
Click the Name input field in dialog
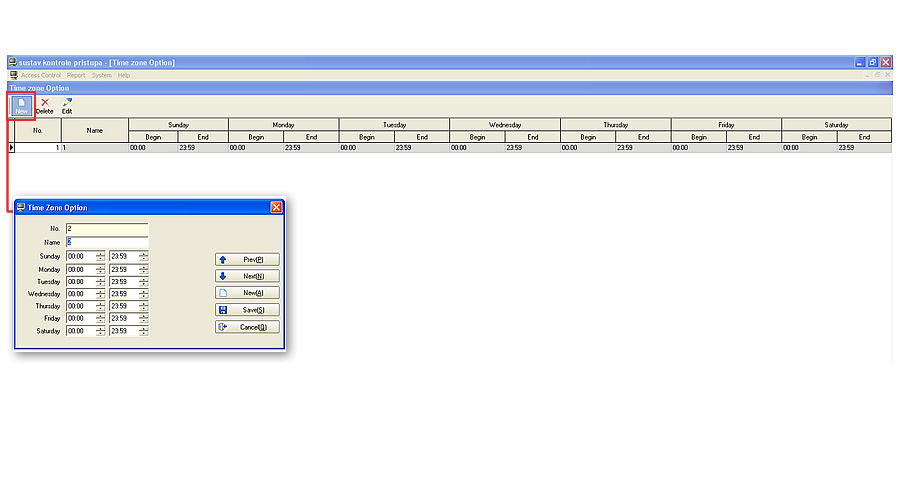106,242
